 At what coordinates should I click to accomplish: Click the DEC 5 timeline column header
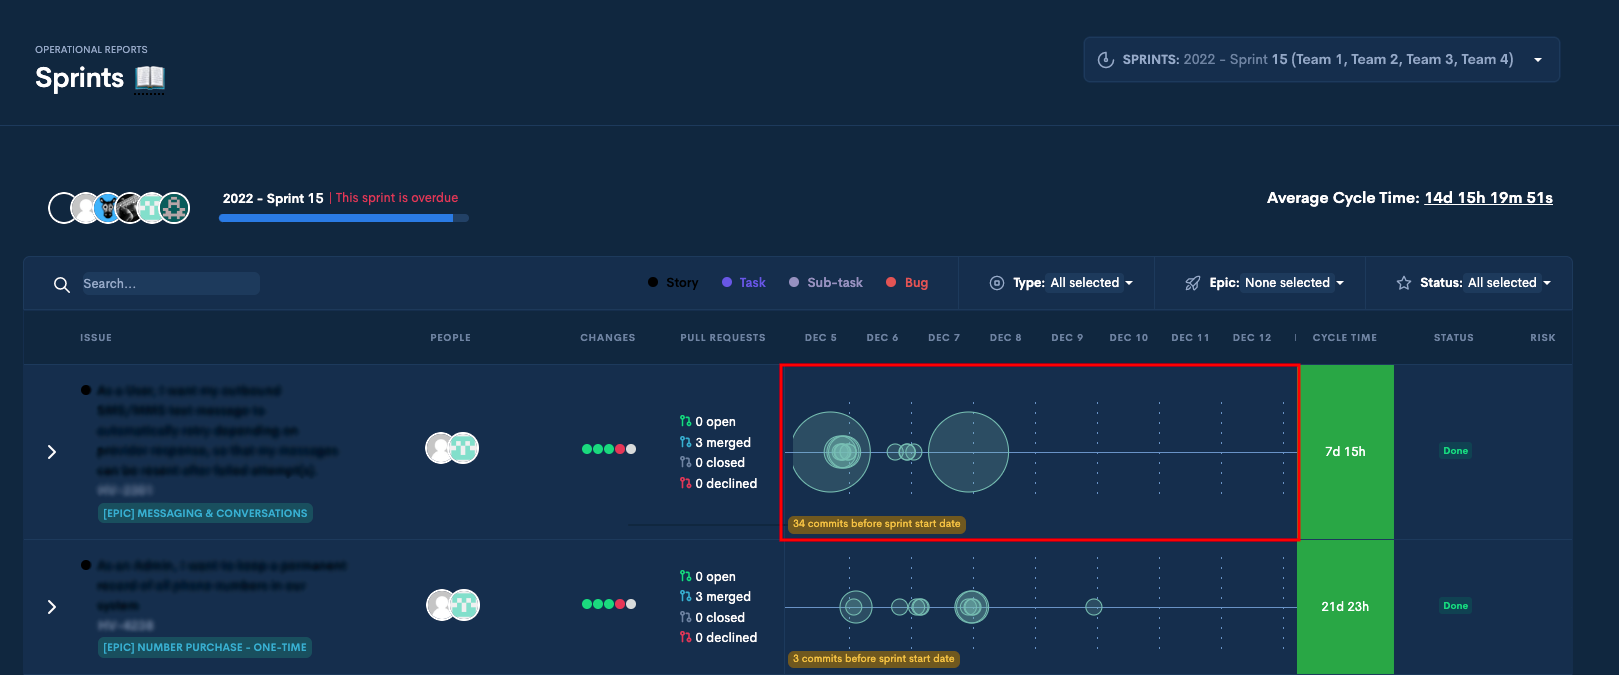[821, 338]
